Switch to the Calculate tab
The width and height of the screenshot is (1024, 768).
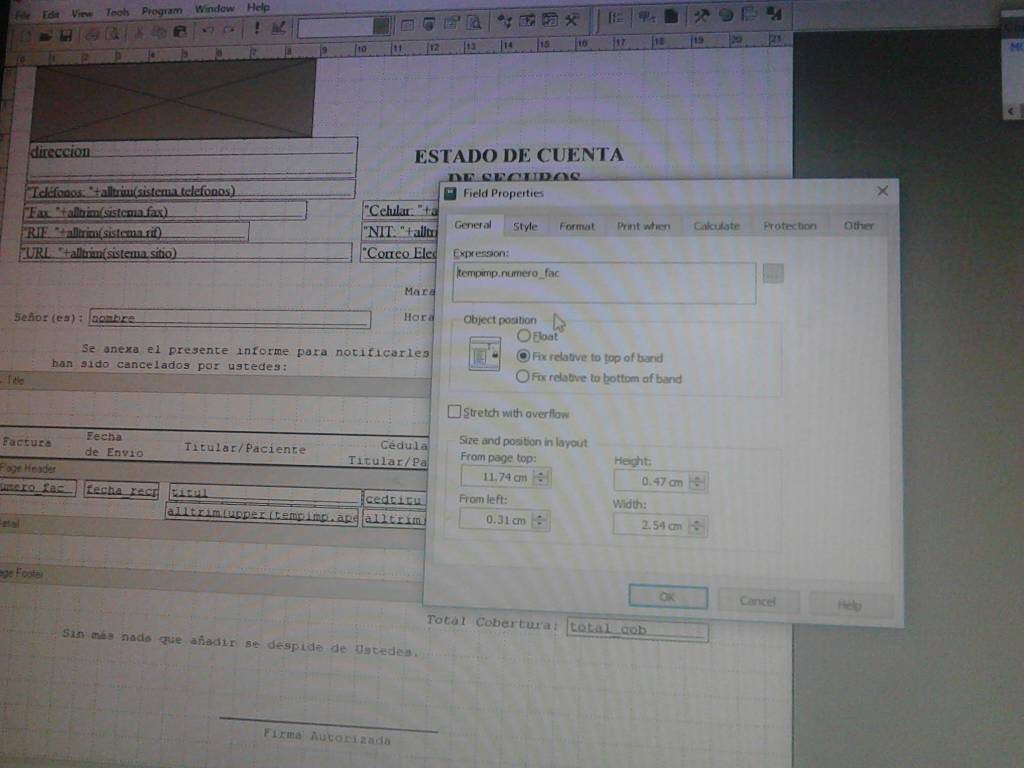[x=716, y=226]
